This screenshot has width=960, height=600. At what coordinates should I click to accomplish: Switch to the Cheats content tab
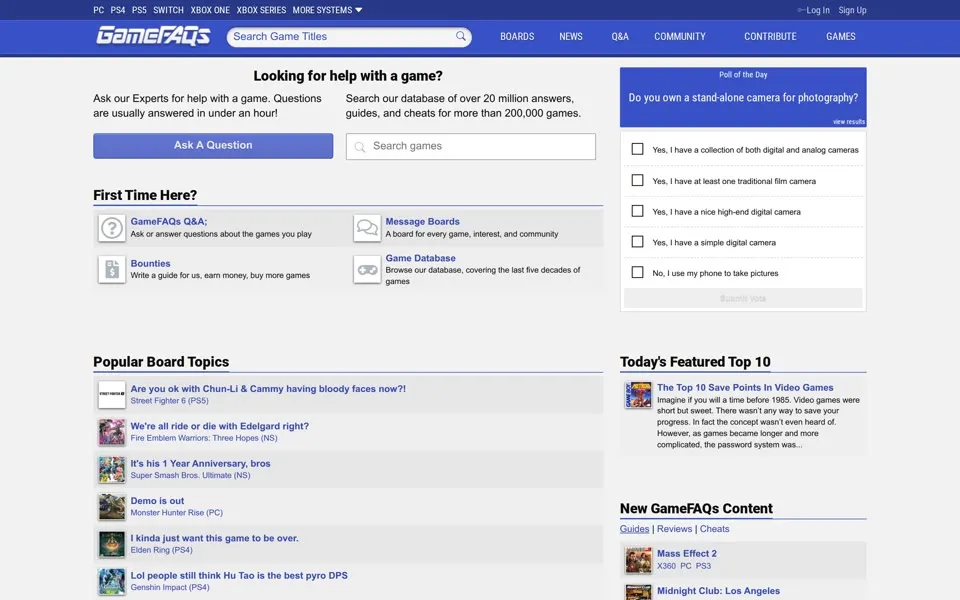pos(714,529)
